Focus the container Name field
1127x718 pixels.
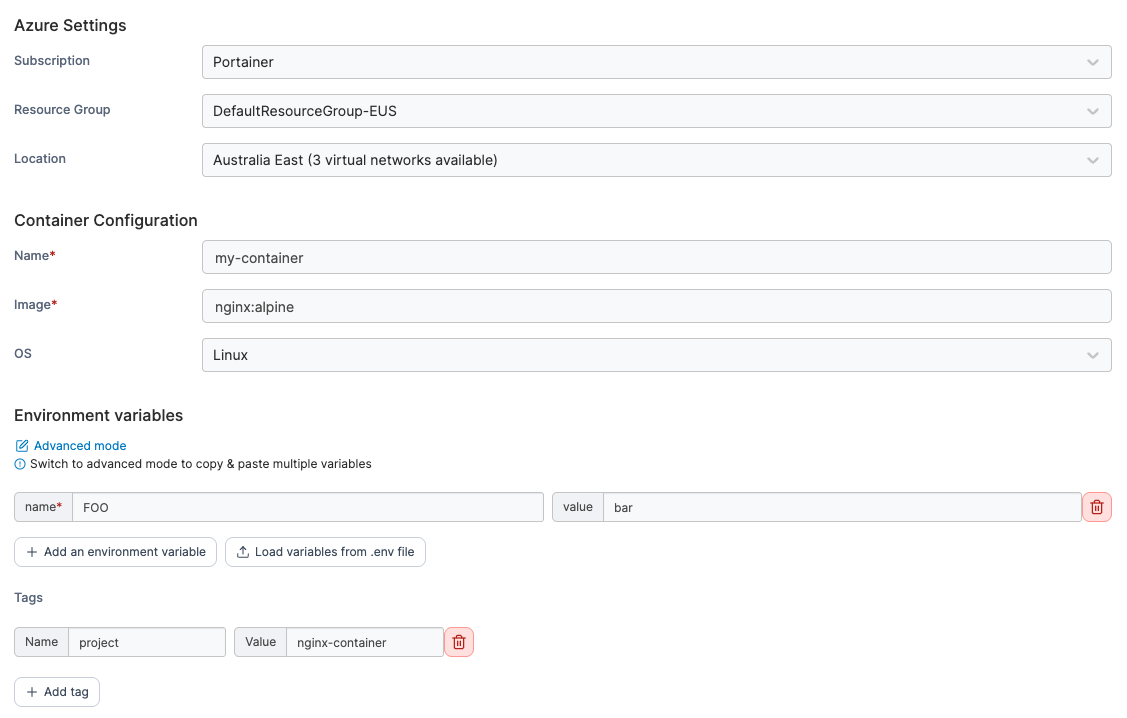point(656,257)
